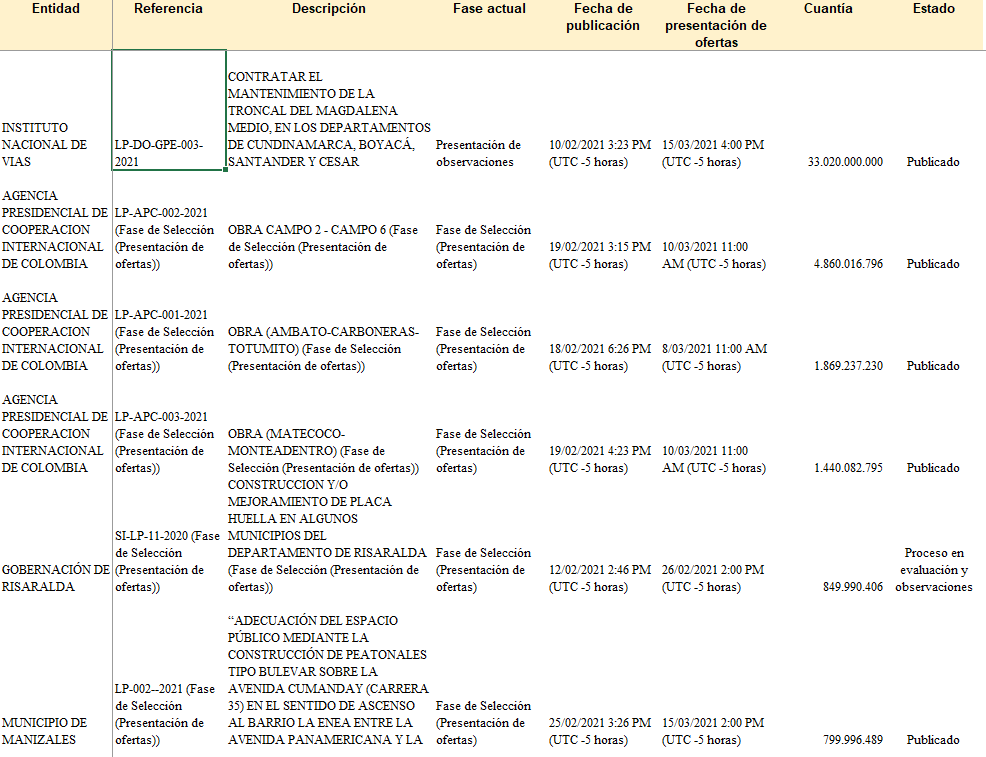Image resolution: width=986 pixels, height=757 pixels.
Task: Click the 26/02/2021 2:00 PM date cell
Action: click(x=713, y=578)
